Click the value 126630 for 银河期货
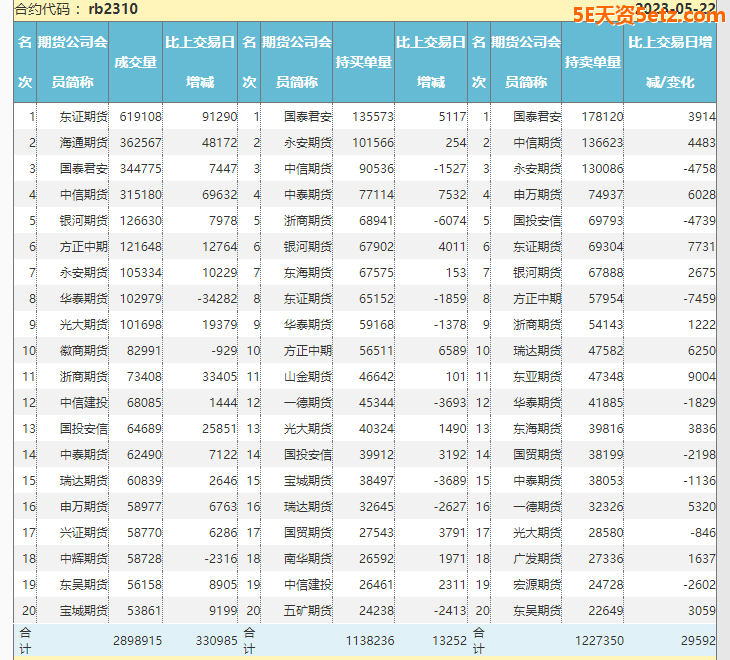 click(140, 221)
